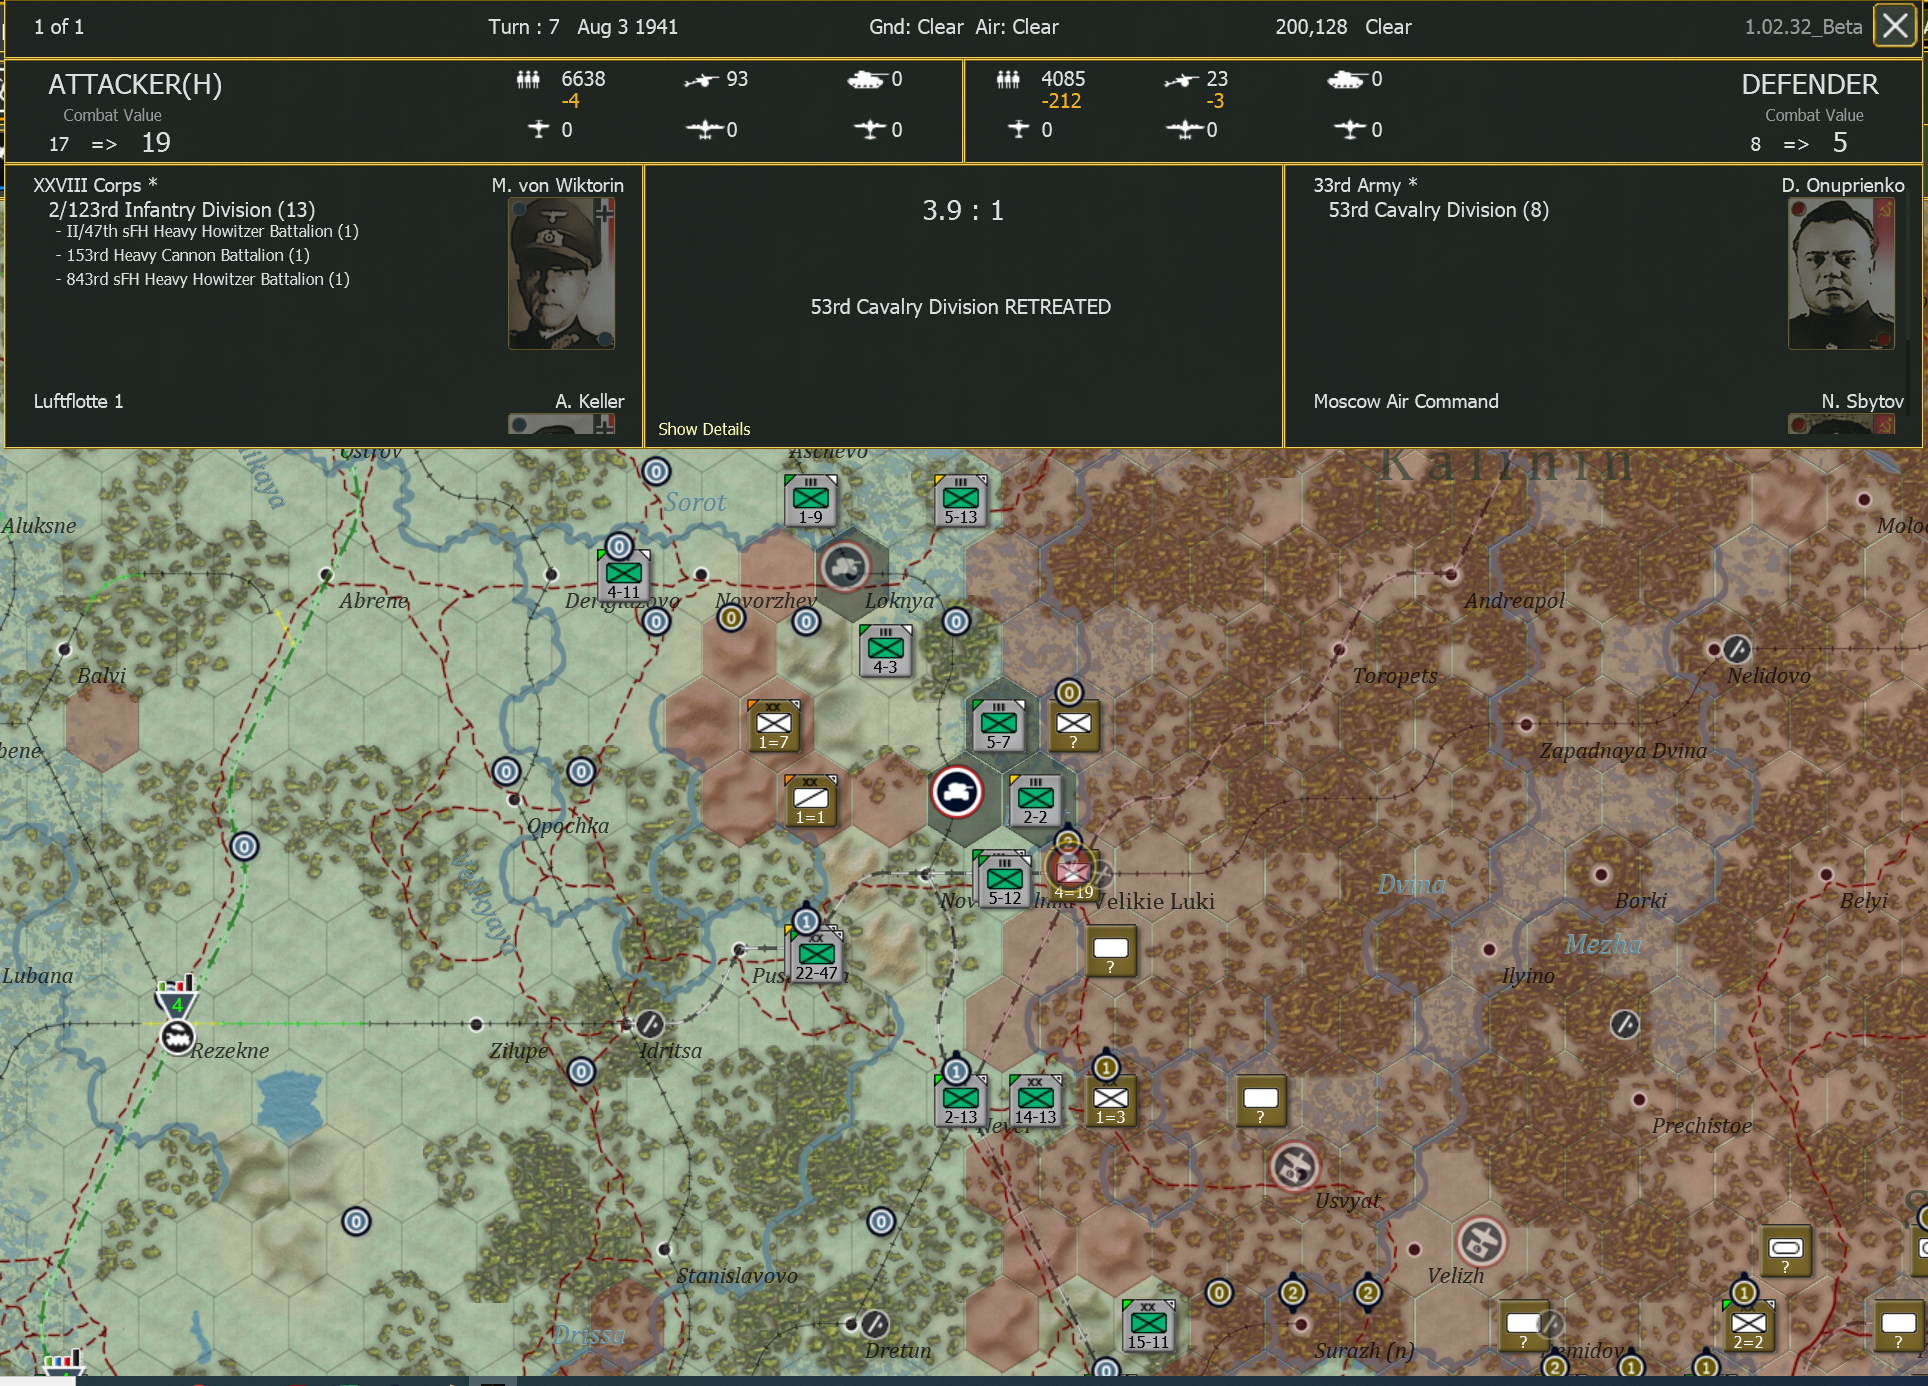The height and width of the screenshot is (1386, 1928).
Task: Select the 2=2 Soviet unit counter
Action: tap(1749, 1325)
